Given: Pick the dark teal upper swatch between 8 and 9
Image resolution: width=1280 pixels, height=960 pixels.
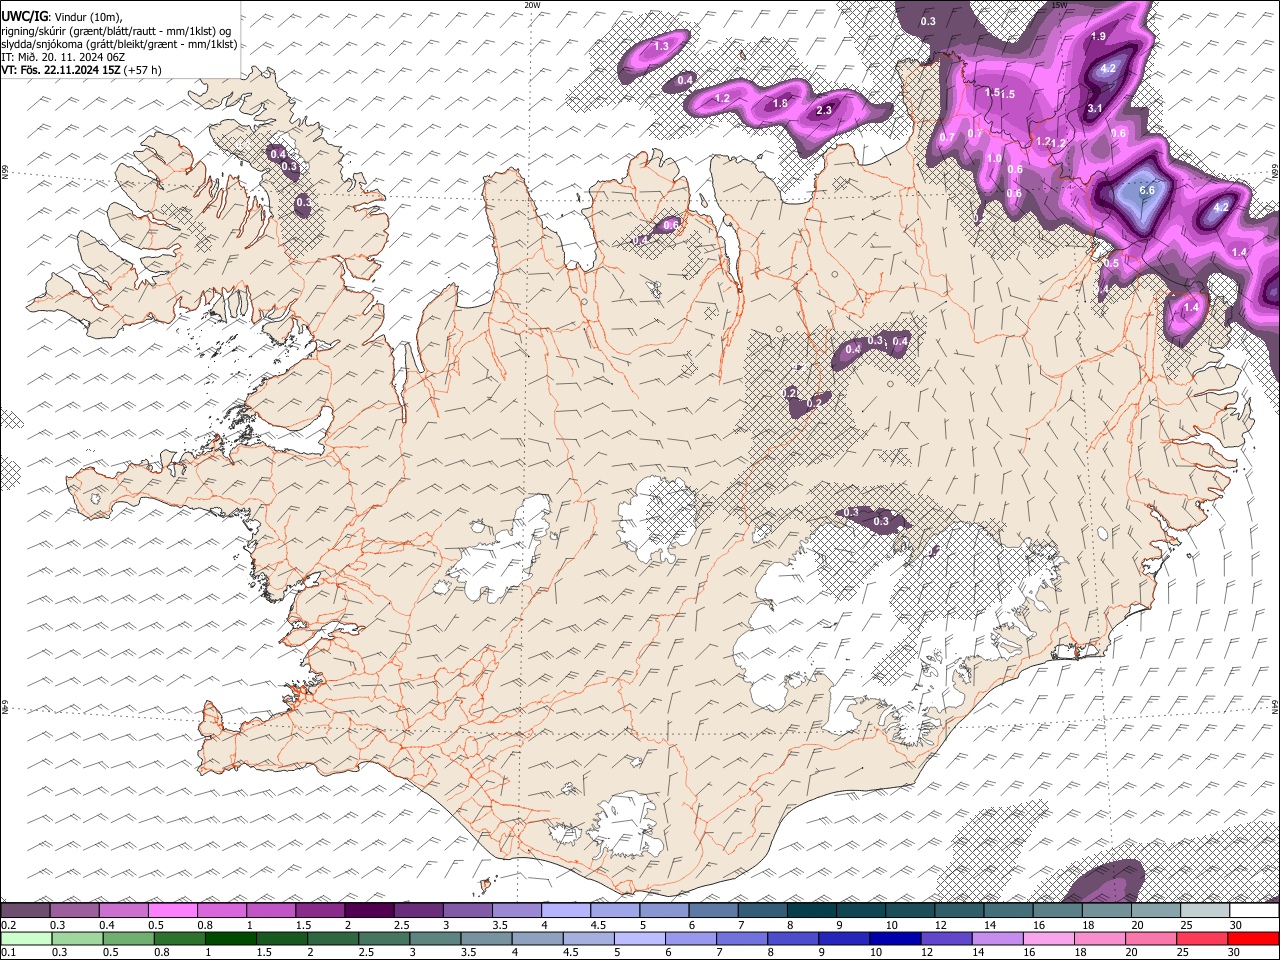Looking at the screenshot, I should tap(812, 911).
